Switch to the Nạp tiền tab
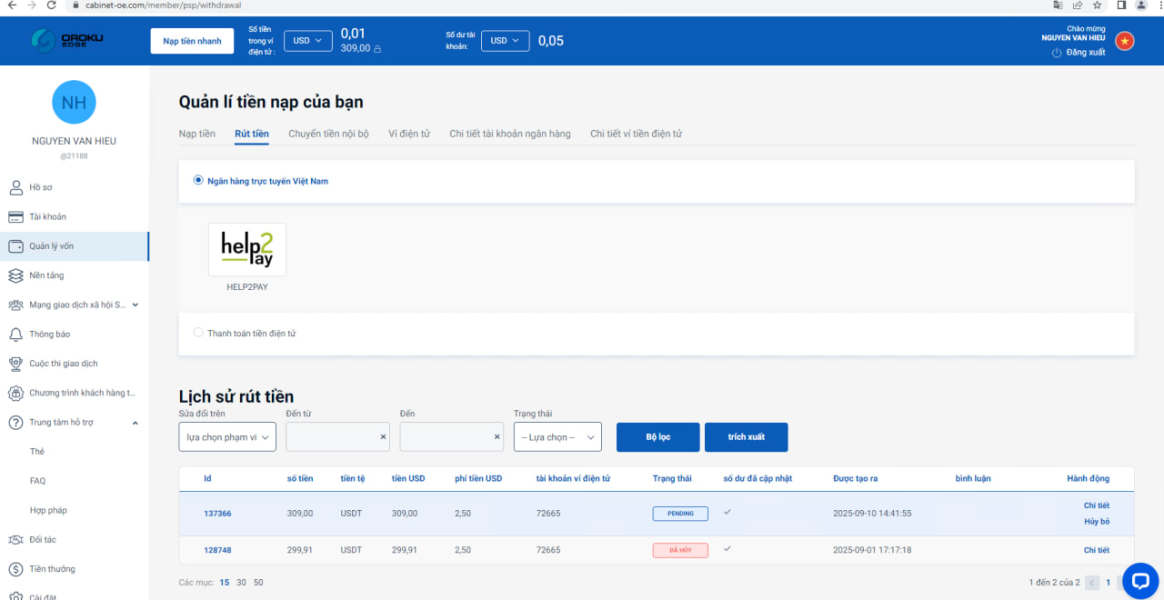 click(x=197, y=134)
